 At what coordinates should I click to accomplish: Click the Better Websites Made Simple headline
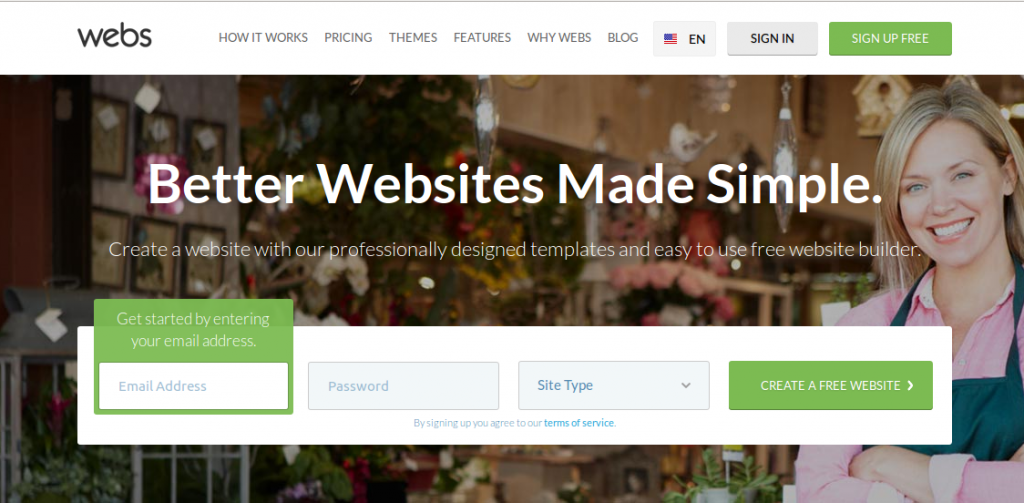515,183
